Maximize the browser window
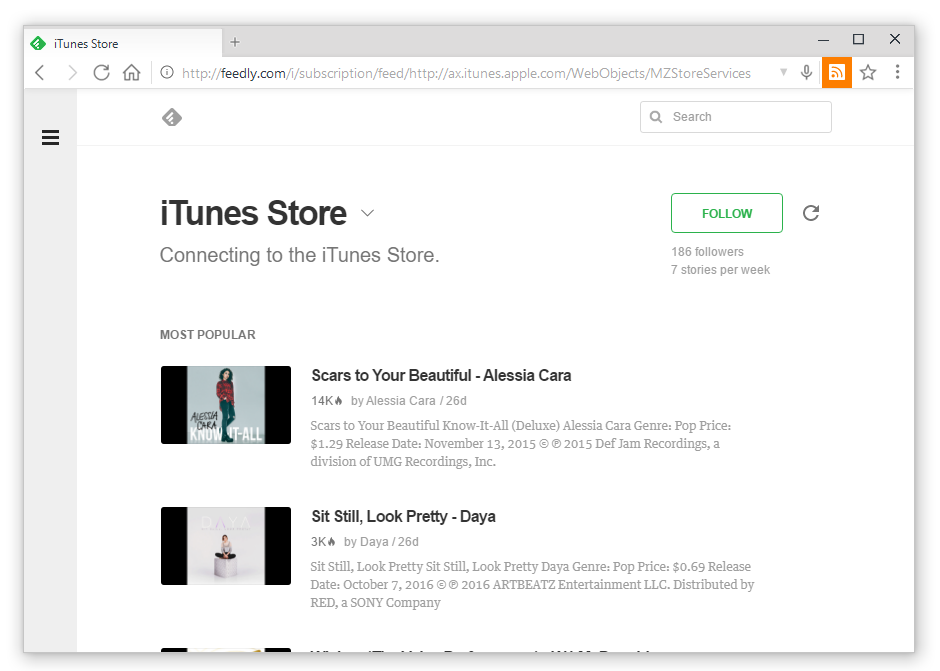940x671 pixels. coord(858,39)
